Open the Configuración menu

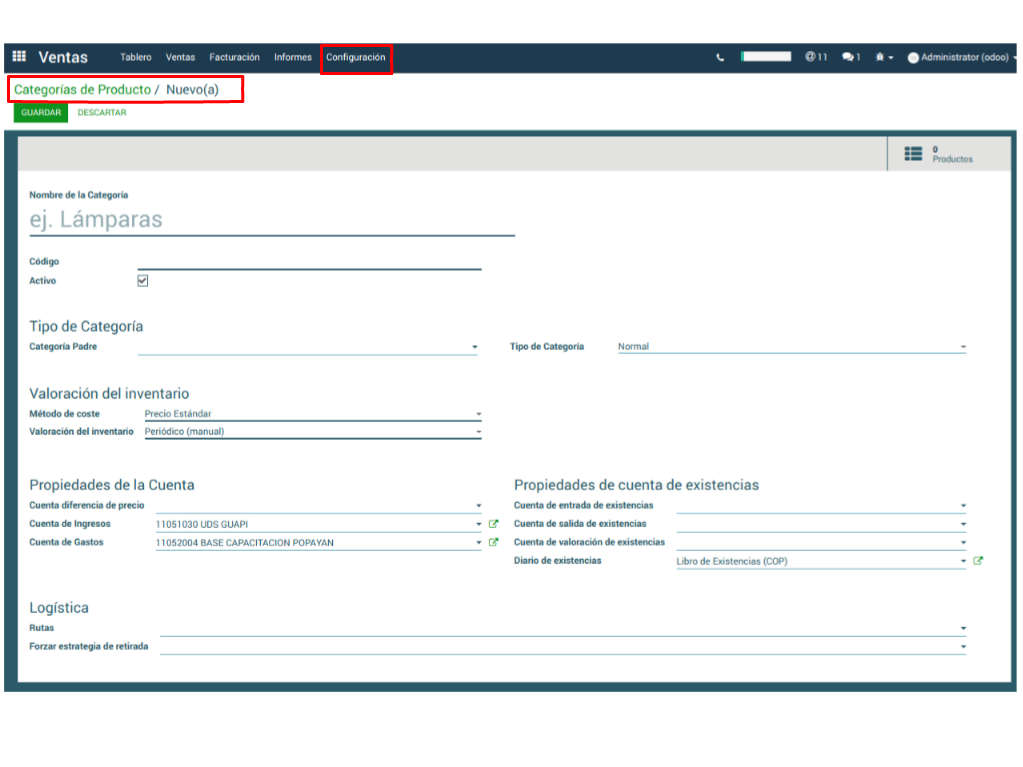(355, 58)
